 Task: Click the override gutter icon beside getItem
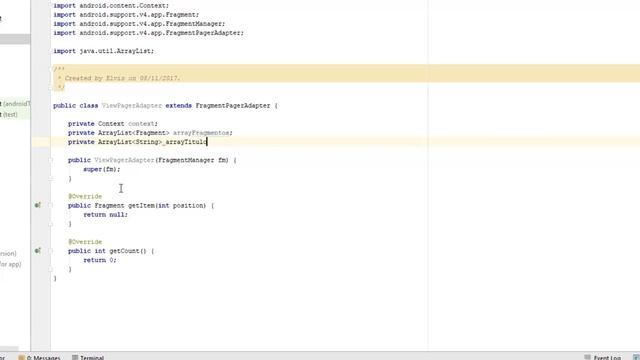pos(38,205)
